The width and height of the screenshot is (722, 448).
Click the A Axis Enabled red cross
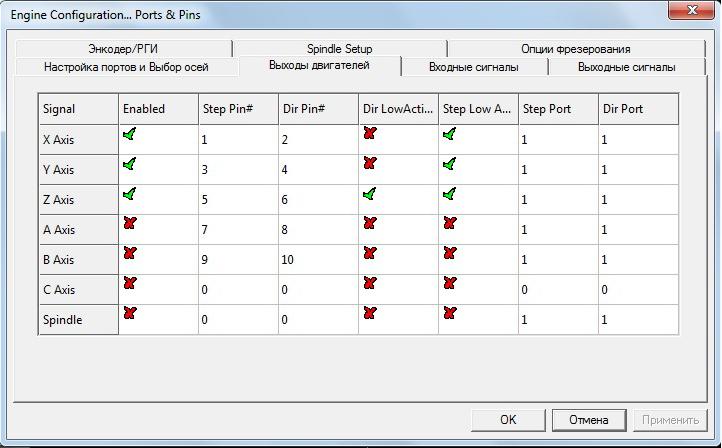coord(130,223)
